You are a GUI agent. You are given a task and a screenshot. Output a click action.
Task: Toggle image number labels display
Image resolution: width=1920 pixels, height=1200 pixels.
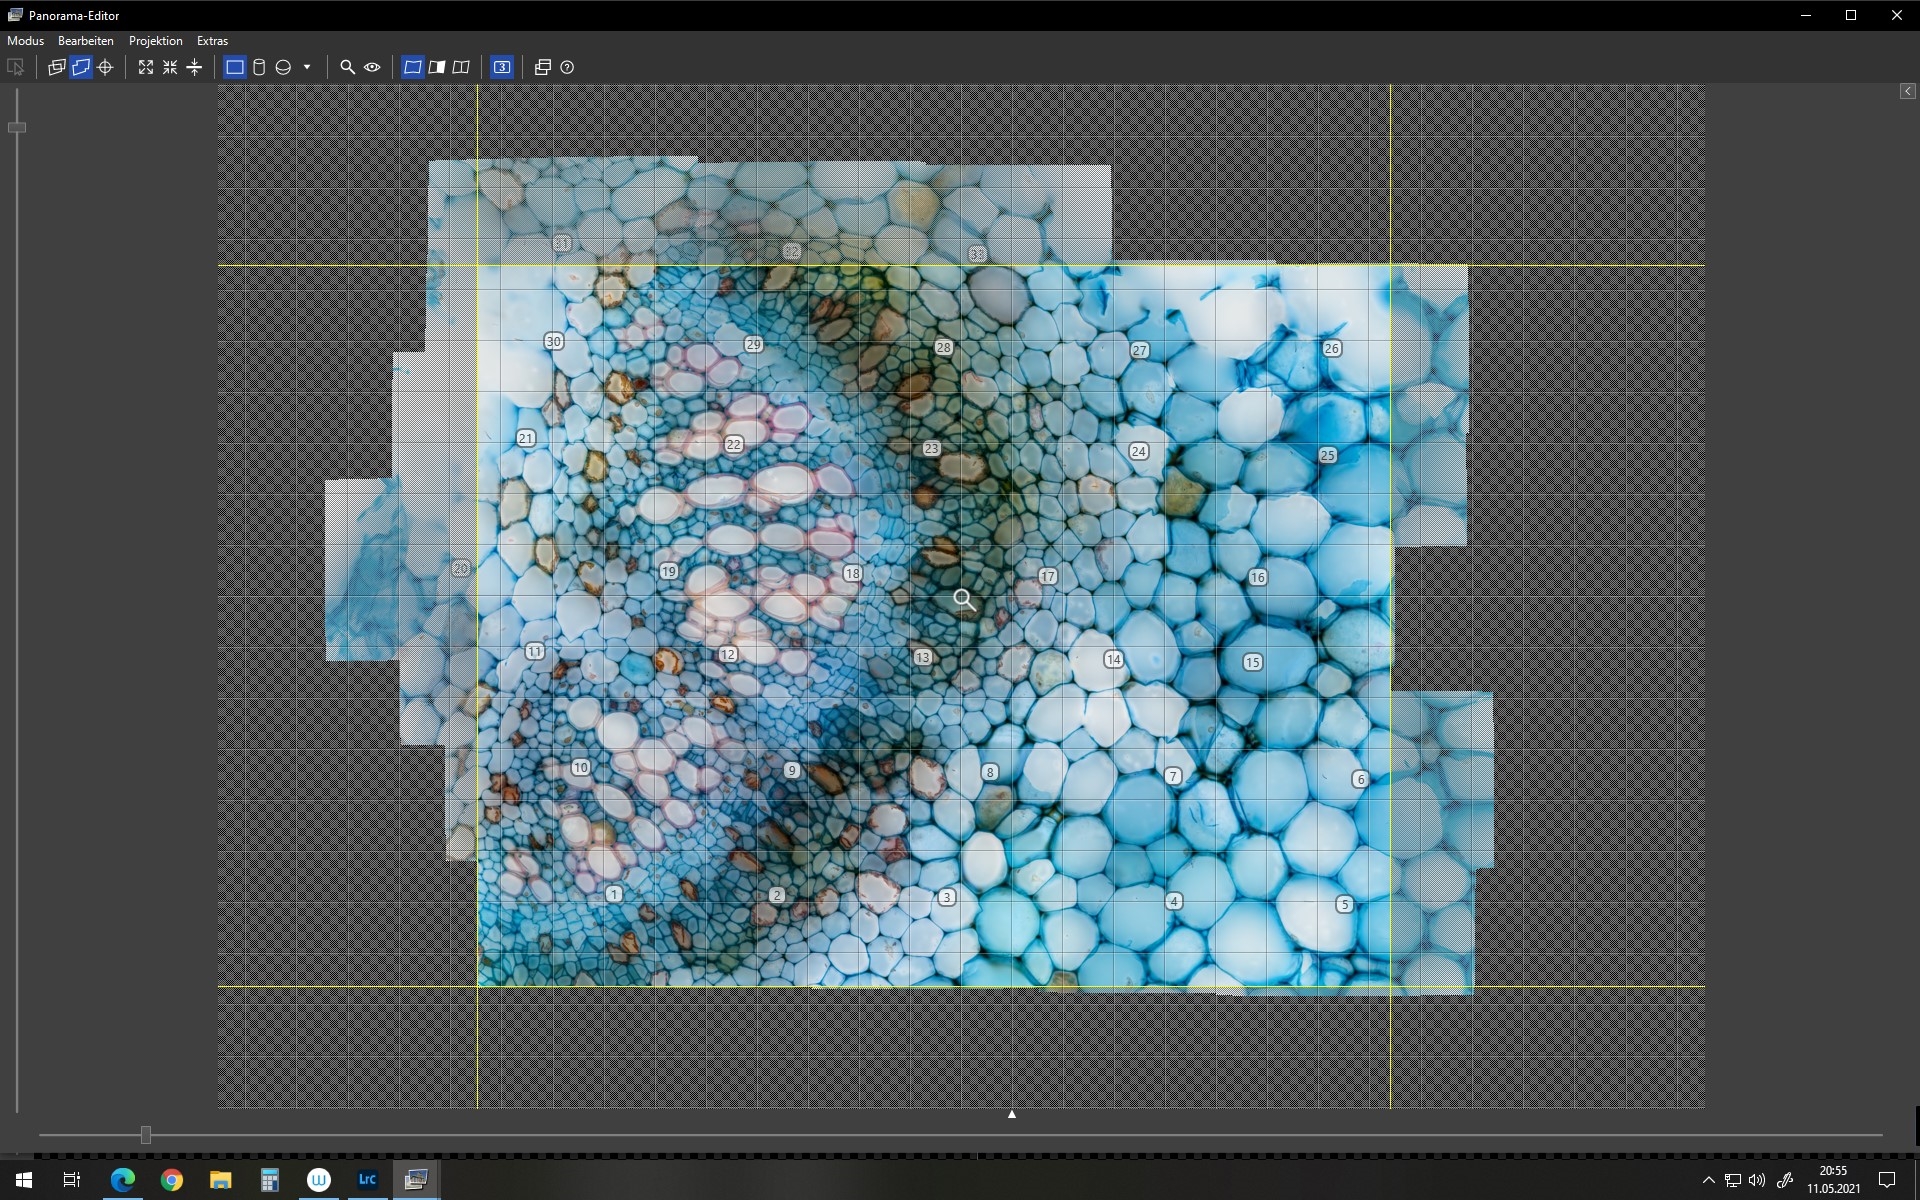502,67
